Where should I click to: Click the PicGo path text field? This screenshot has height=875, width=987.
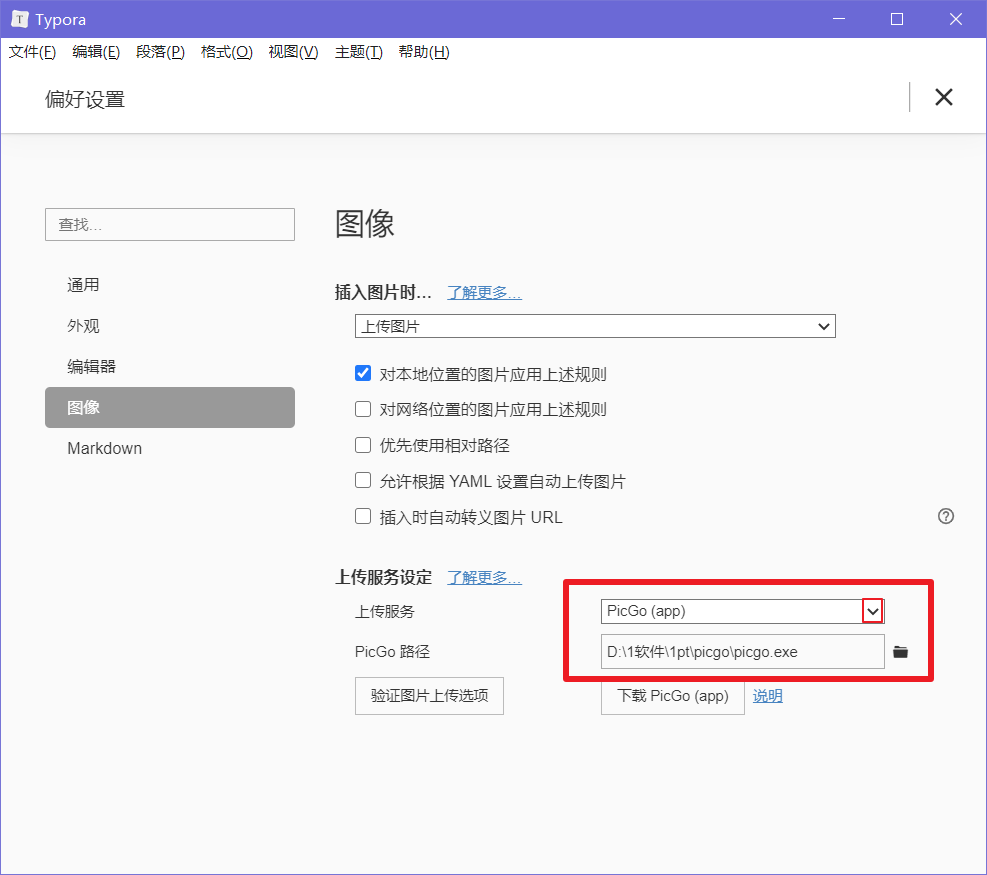(743, 652)
